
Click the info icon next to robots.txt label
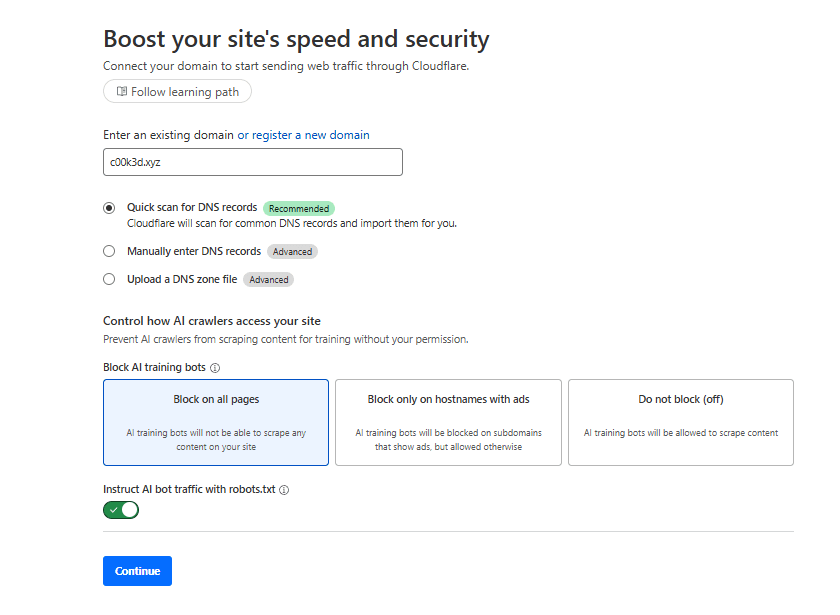click(284, 490)
